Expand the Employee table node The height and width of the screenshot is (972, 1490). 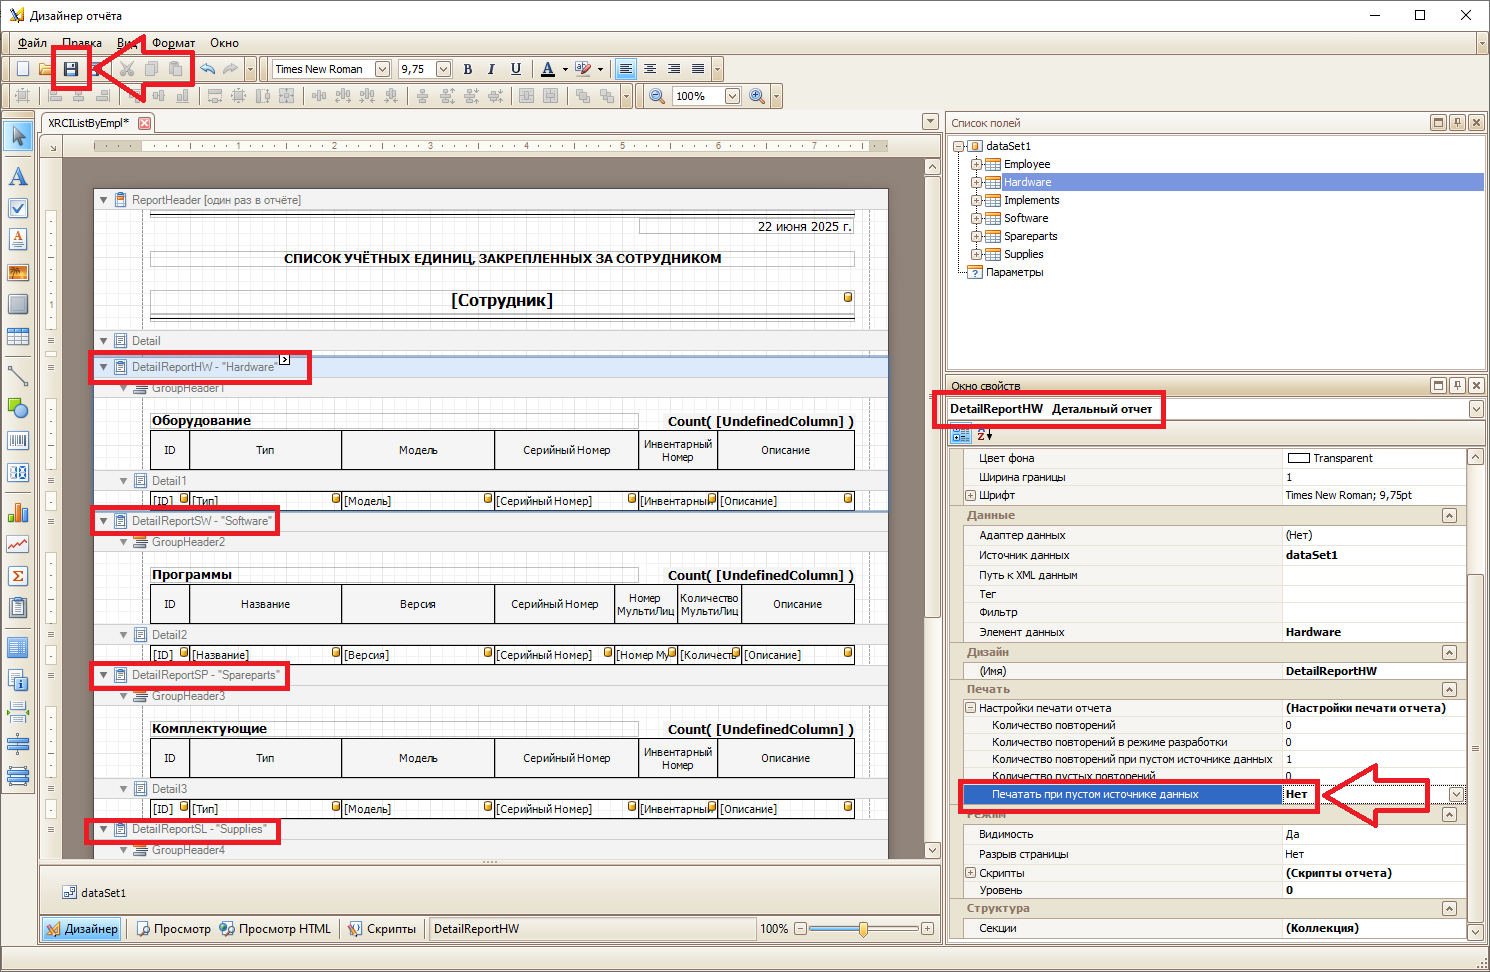(976, 164)
